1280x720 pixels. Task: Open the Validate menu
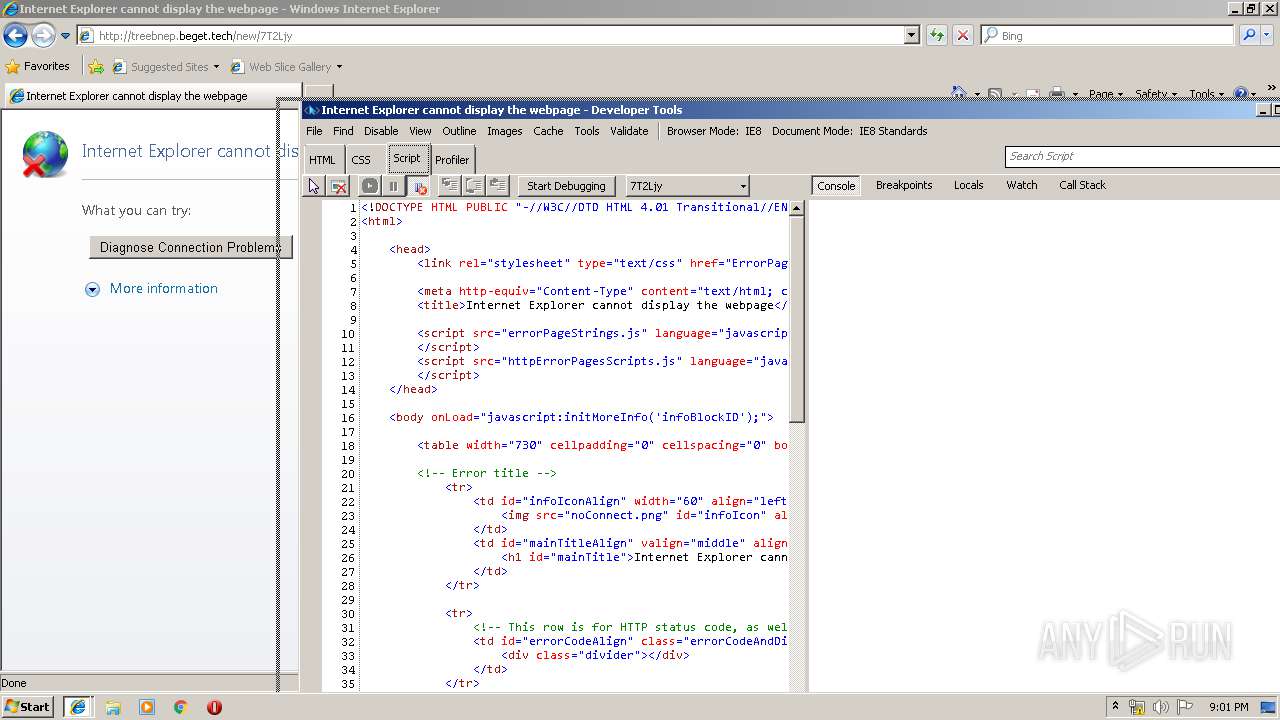[x=629, y=131]
